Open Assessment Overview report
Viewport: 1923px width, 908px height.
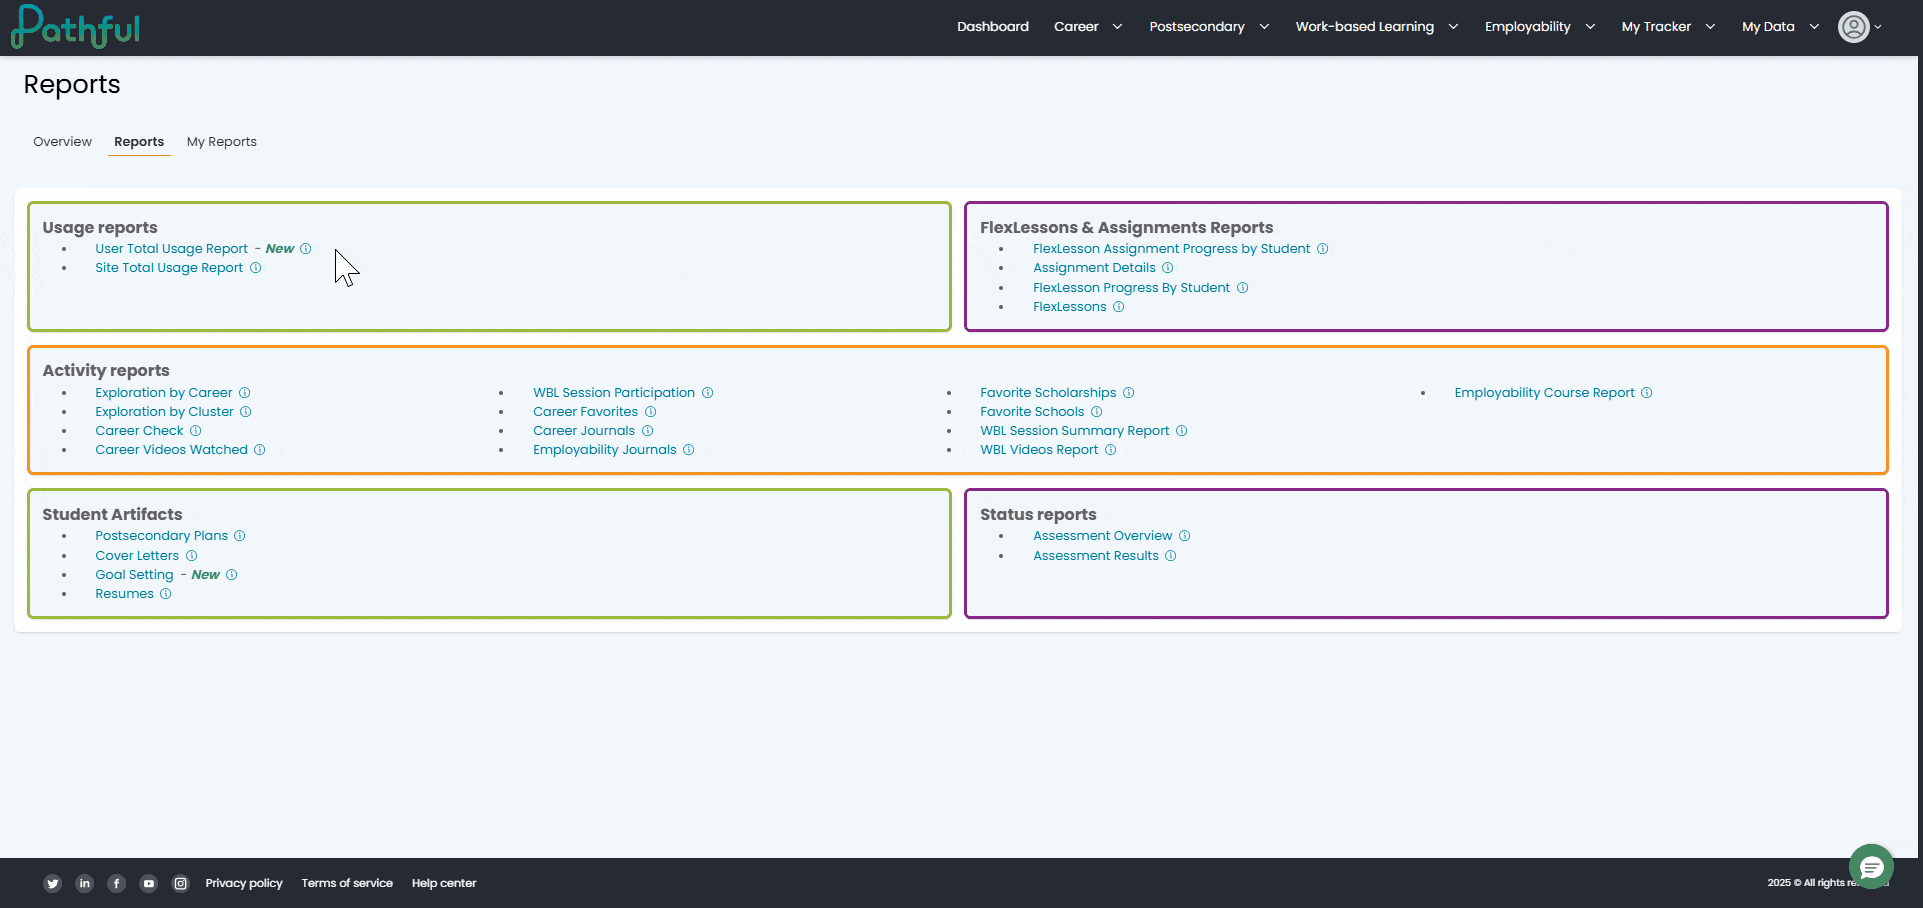pyautogui.click(x=1102, y=536)
